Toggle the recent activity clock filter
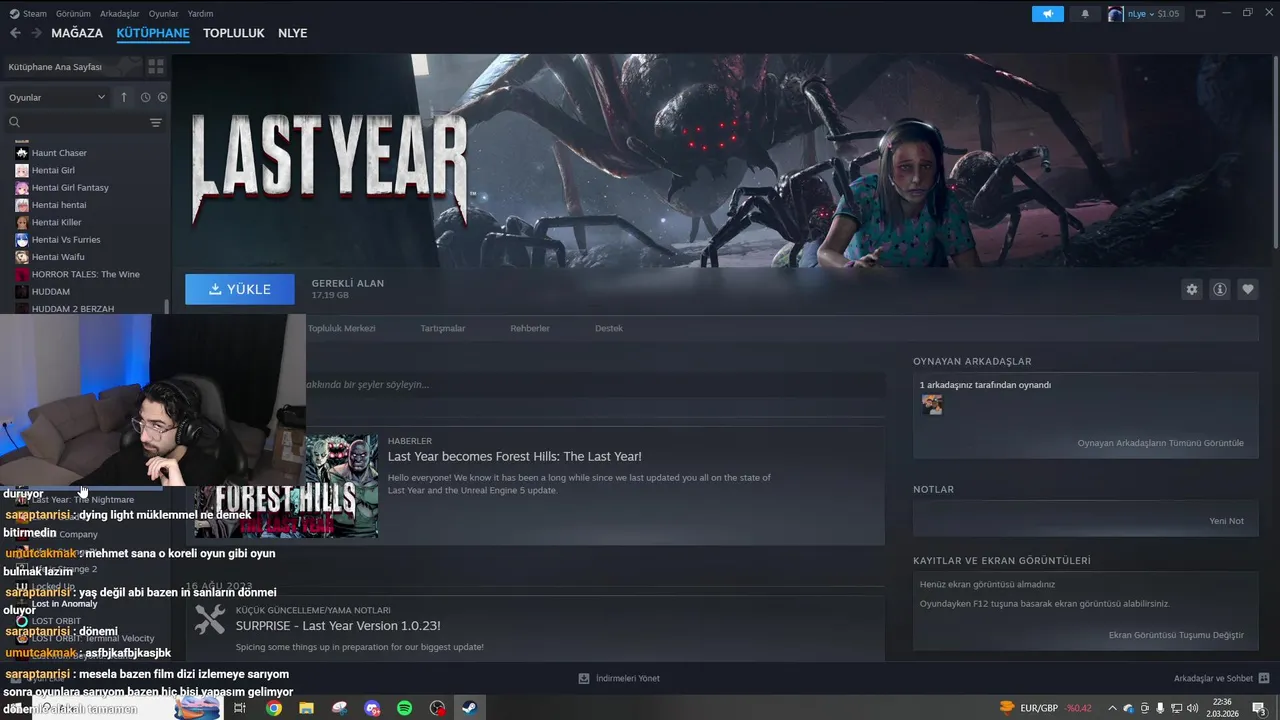The image size is (1280, 720). point(145,97)
